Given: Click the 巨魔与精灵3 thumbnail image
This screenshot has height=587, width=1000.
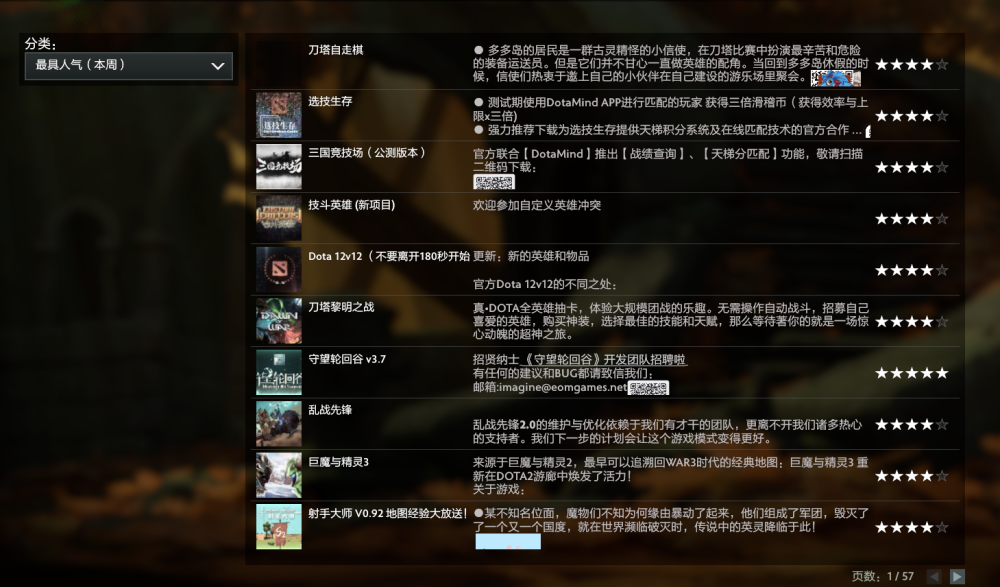Looking at the screenshot, I should (x=279, y=475).
